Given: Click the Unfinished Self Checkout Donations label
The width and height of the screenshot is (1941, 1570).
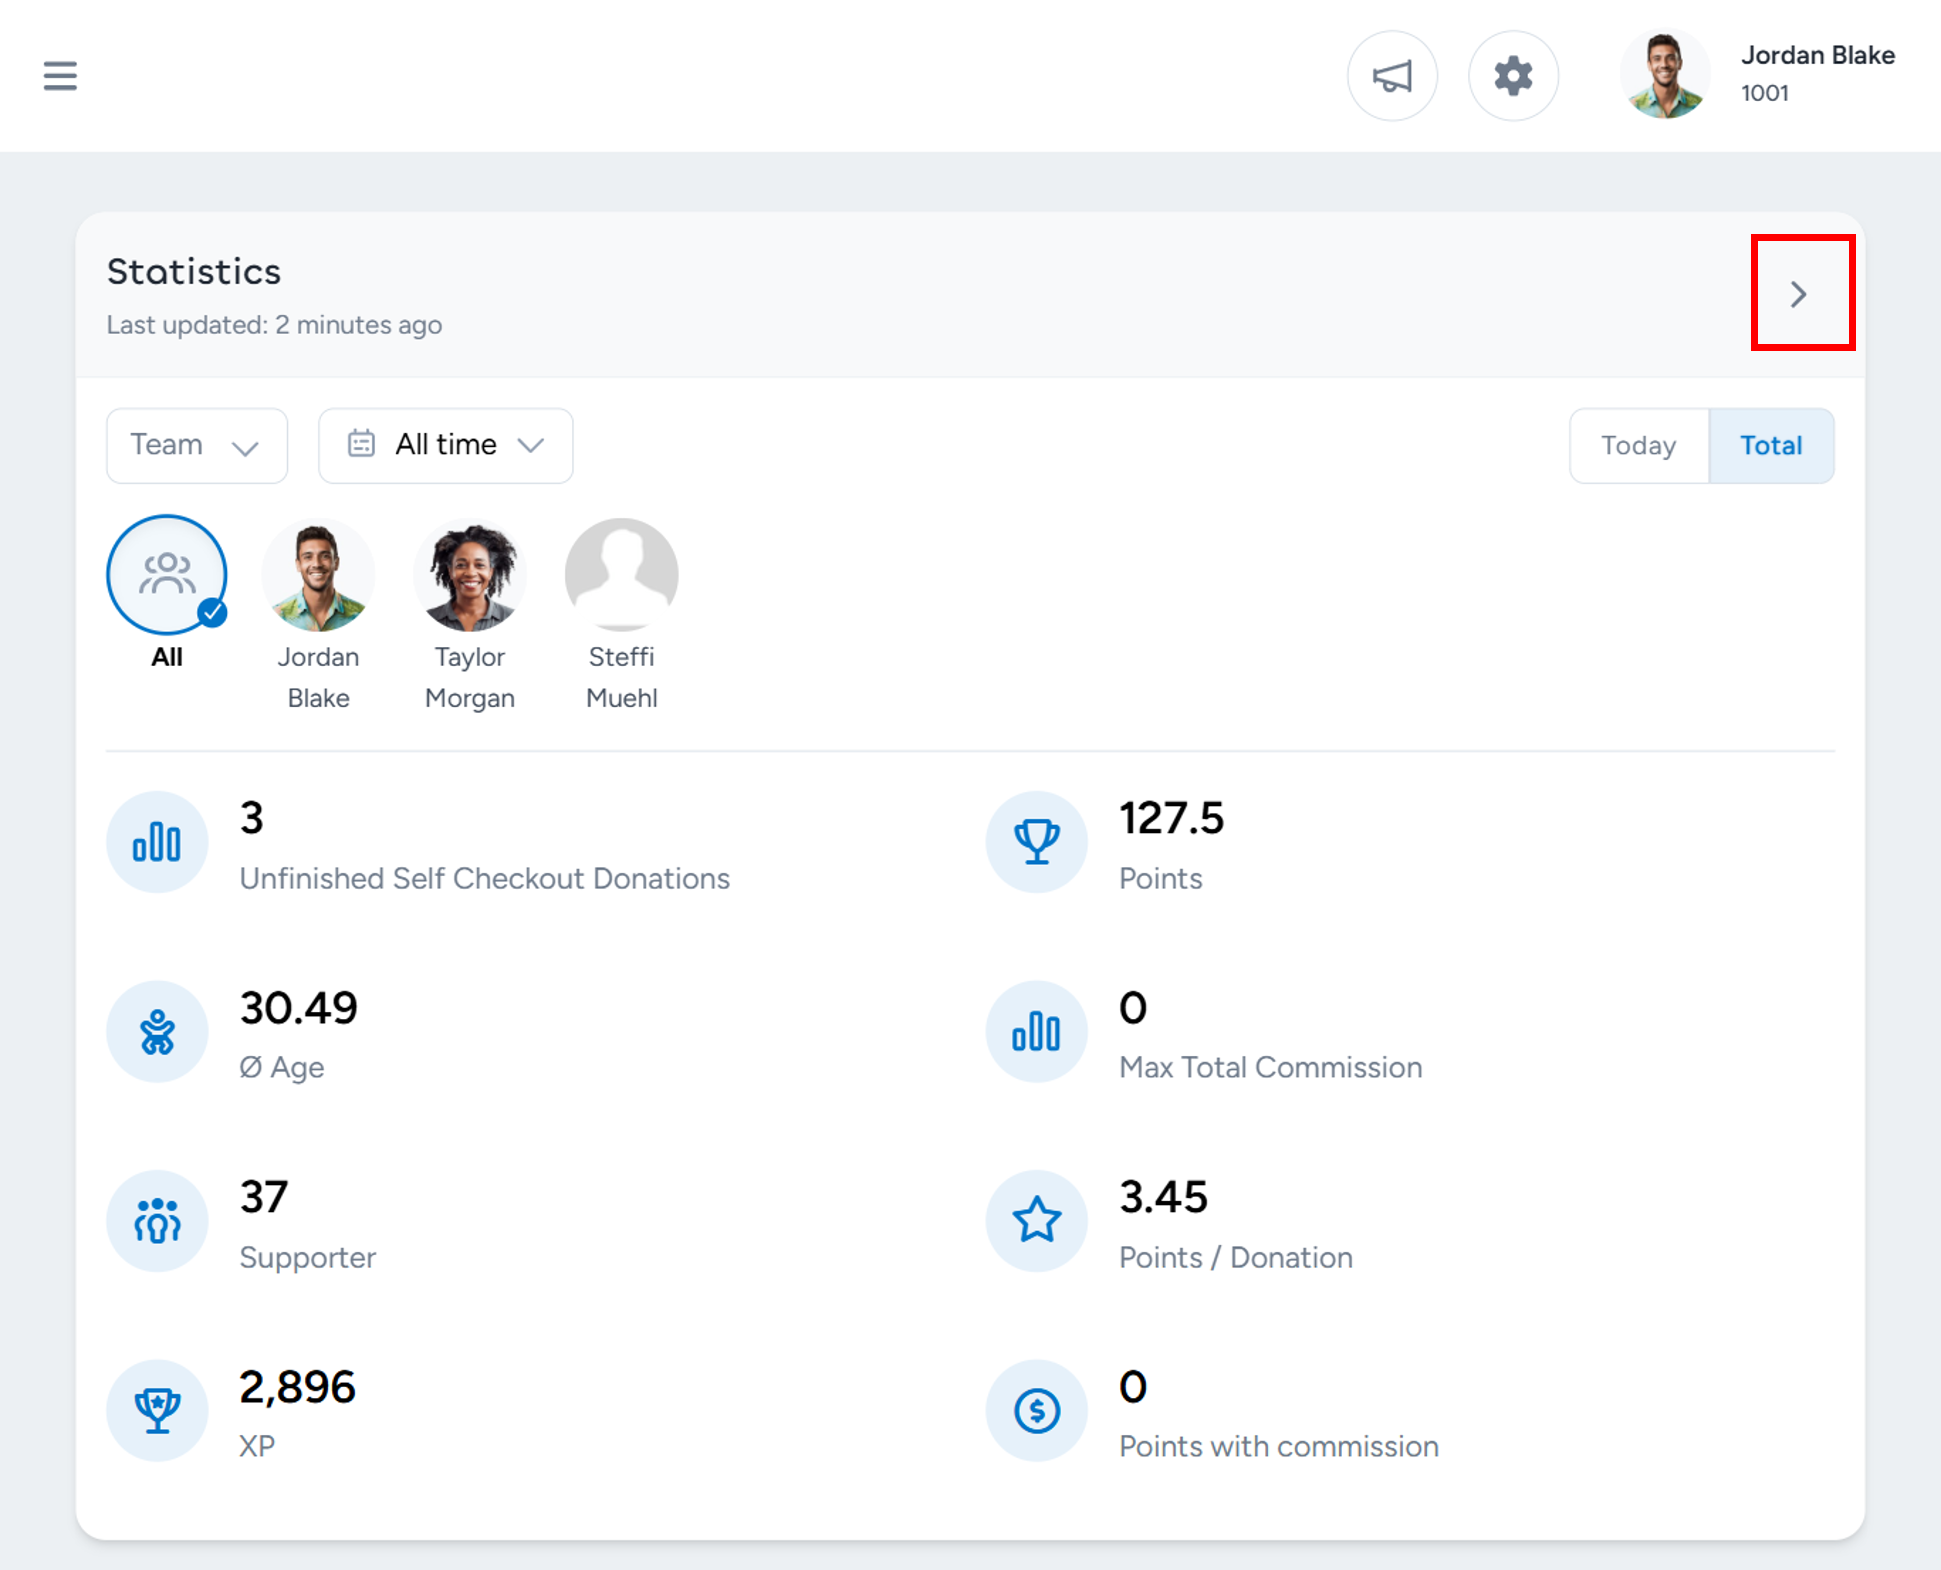Looking at the screenshot, I should click(x=485, y=878).
